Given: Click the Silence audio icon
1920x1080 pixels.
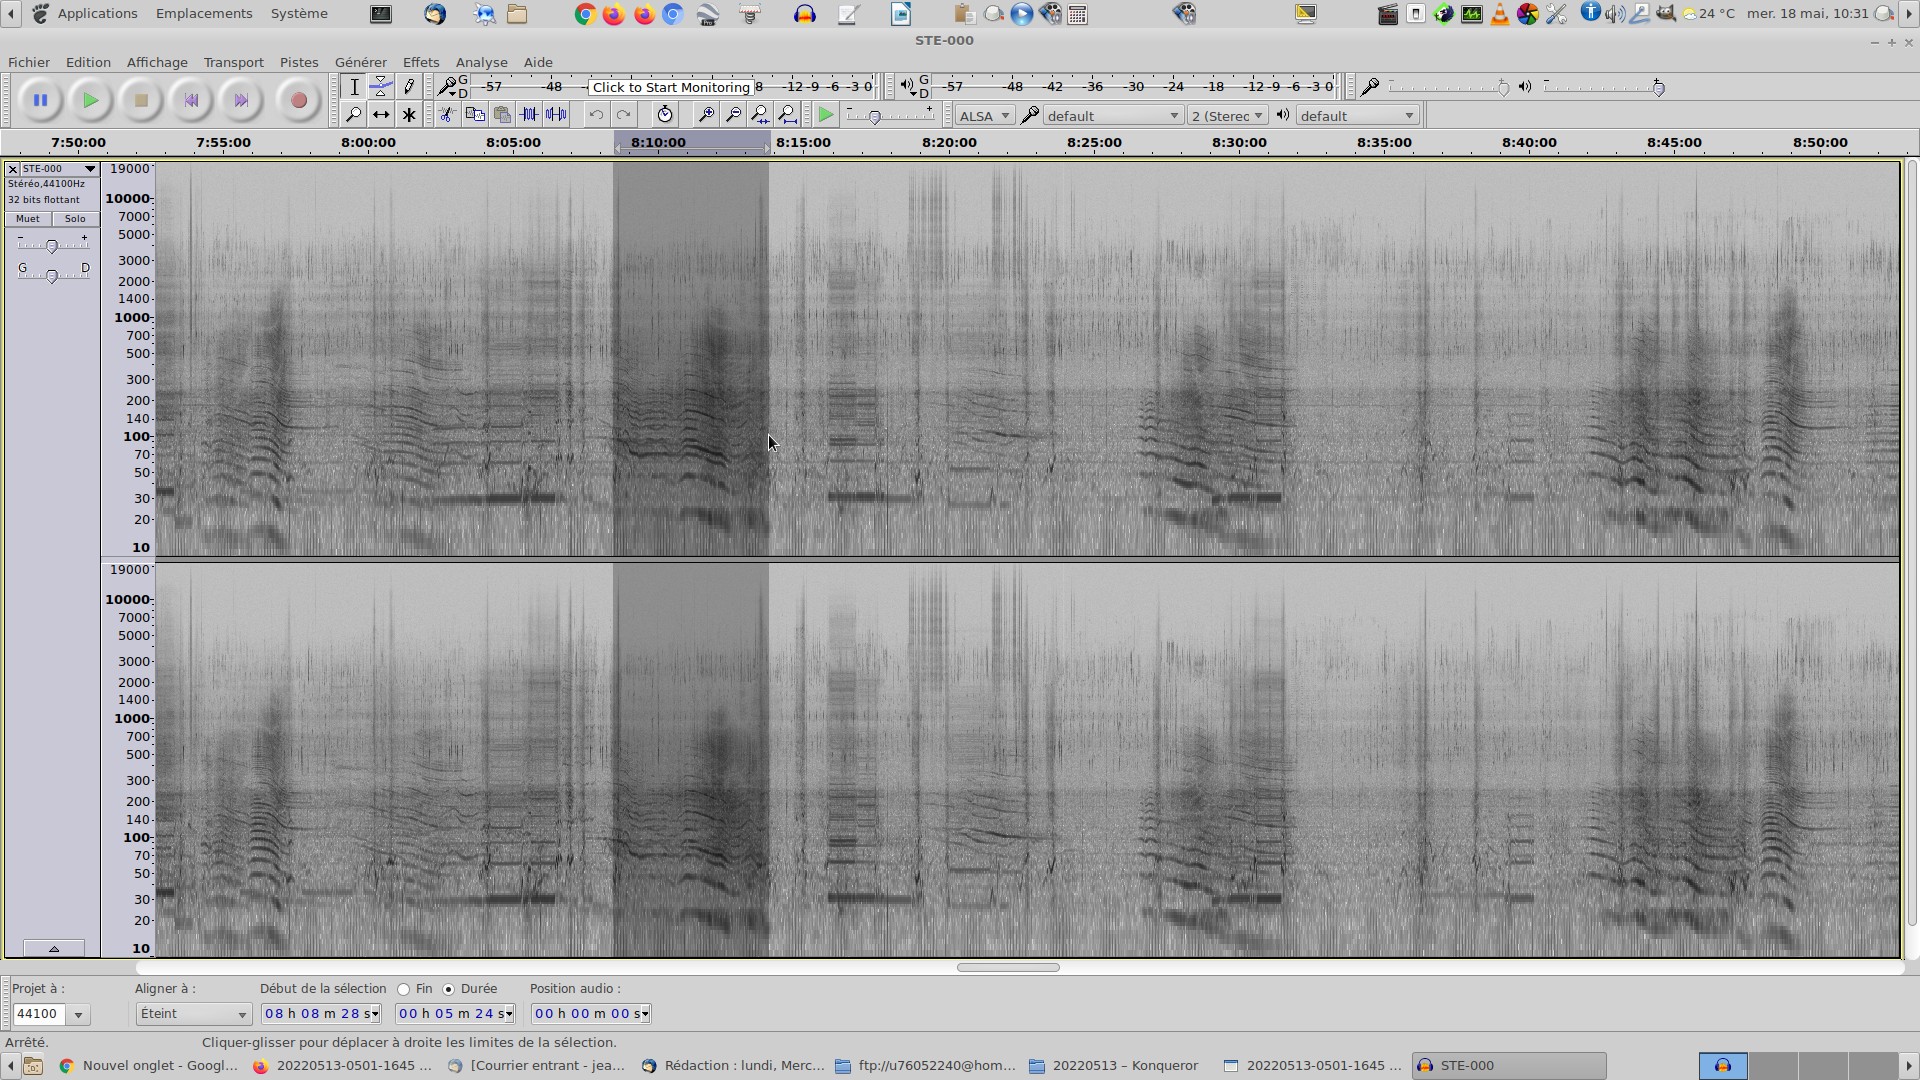Looking at the screenshot, I should pos(556,115).
